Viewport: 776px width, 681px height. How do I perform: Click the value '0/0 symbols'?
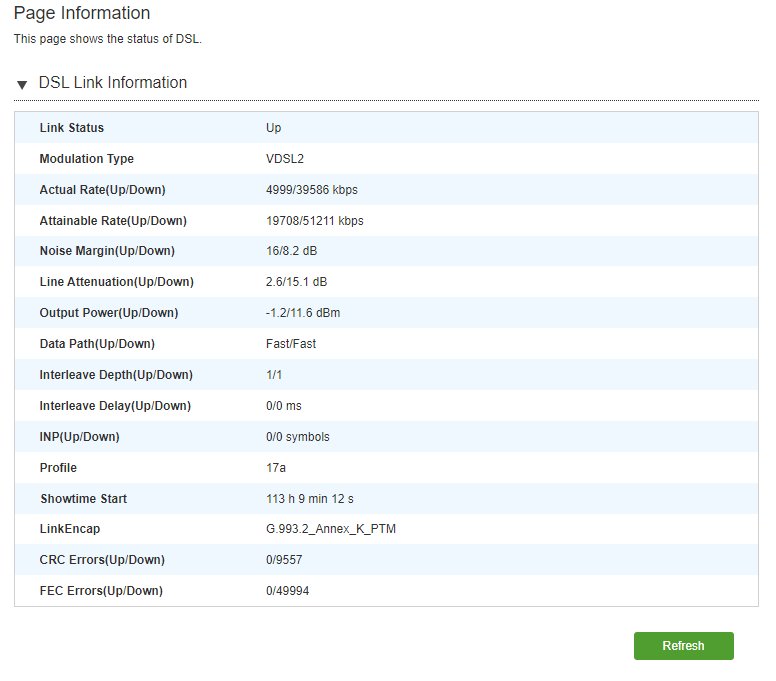(x=297, y=437)
